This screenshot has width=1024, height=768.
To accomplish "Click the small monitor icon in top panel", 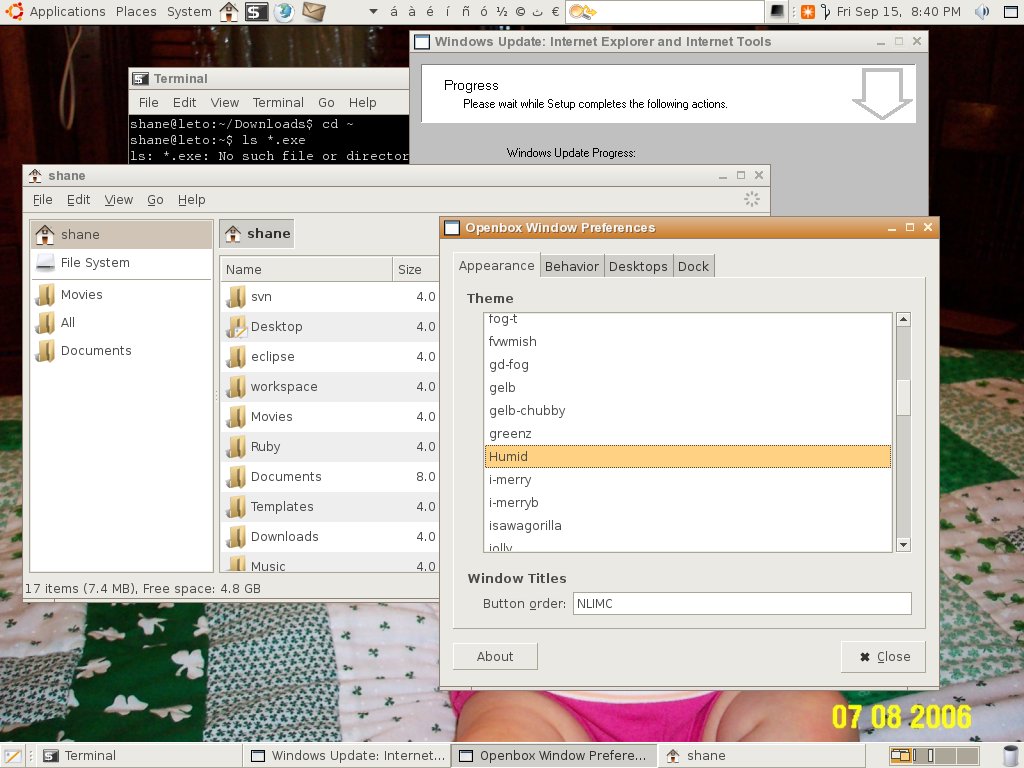I will 776,12.
